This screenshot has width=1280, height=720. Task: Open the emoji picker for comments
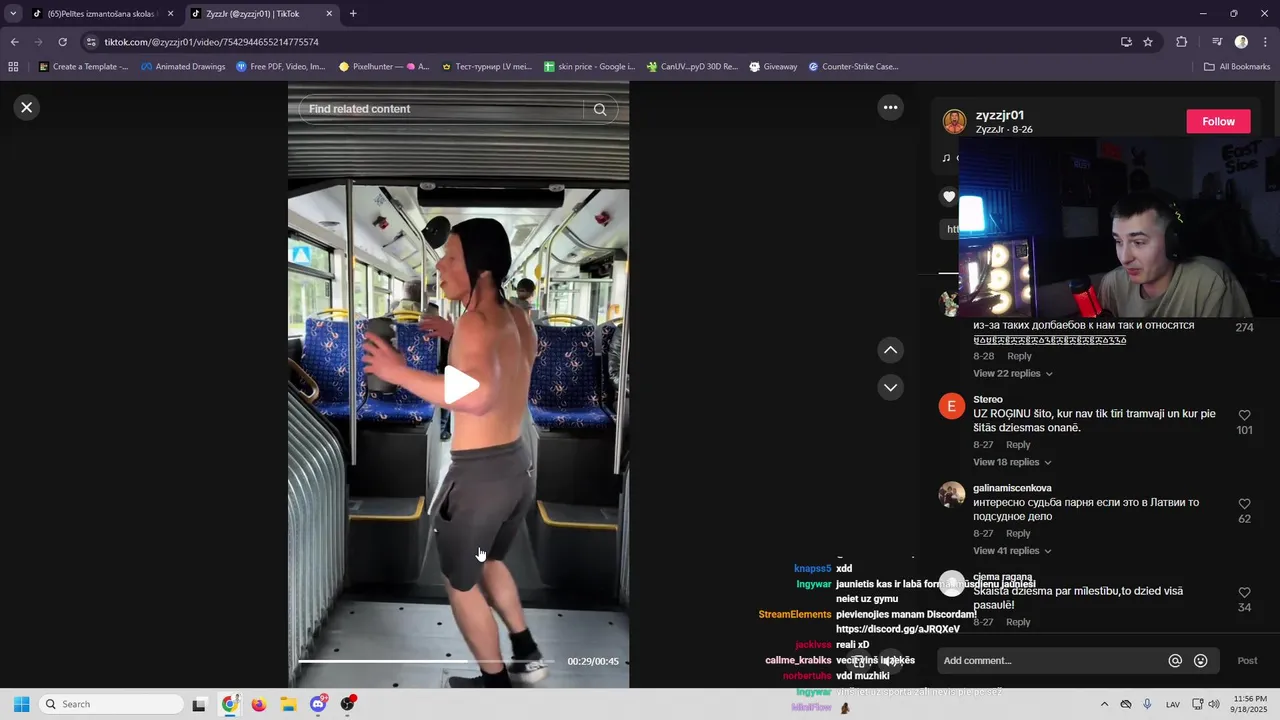(x=1201, y=661)
